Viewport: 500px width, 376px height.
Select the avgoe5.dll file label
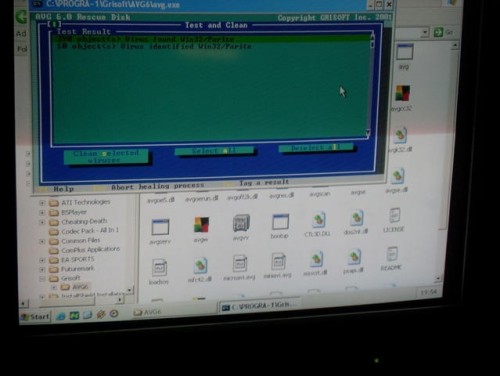pos(161,200)
